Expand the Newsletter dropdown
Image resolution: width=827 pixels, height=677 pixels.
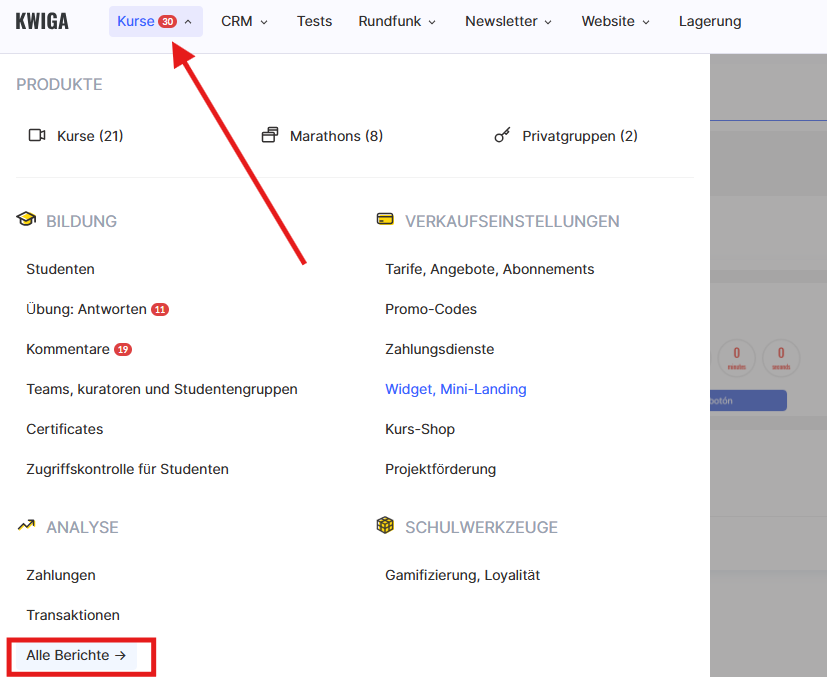[x=509, y=21]
